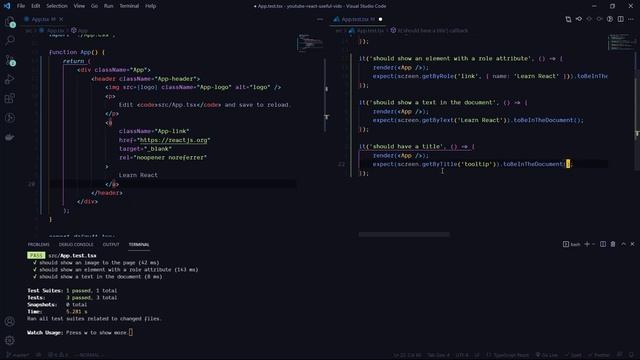The image size is (640, 360).
Task: Click the bash terminal label
Action: pyautogui.click(x=572, y=244)
